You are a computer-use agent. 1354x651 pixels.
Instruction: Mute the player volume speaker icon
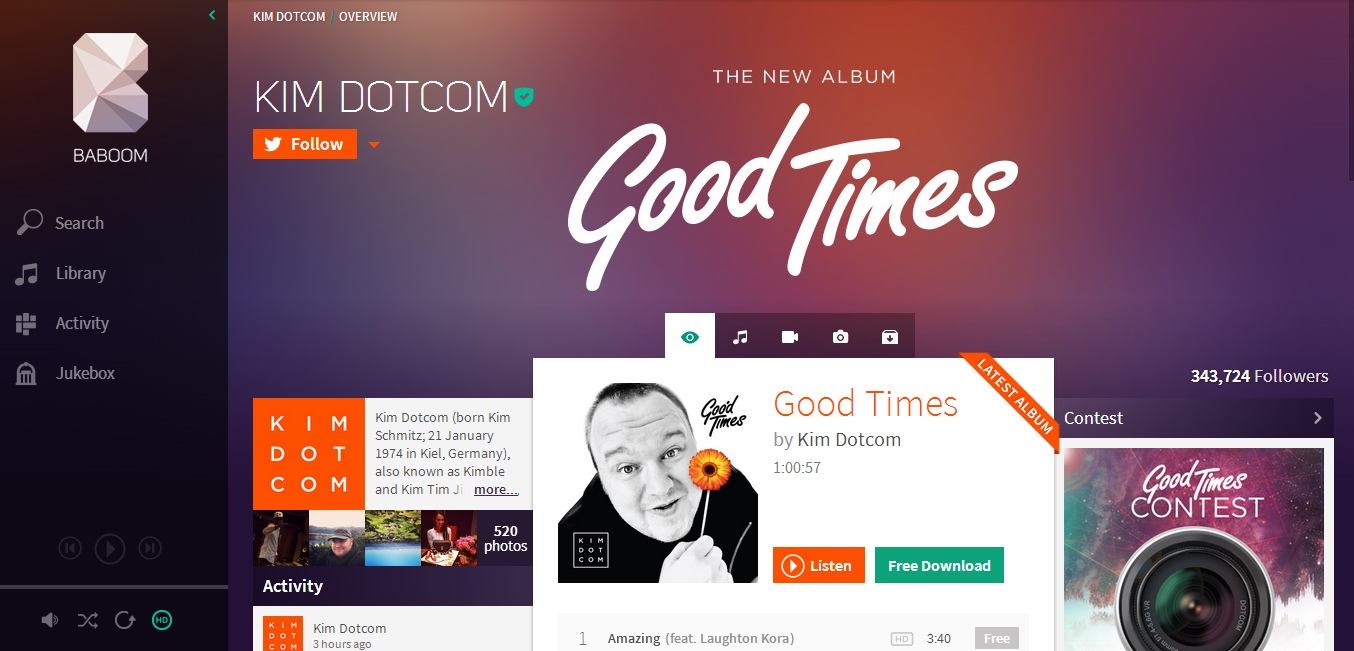pos(50,620)
